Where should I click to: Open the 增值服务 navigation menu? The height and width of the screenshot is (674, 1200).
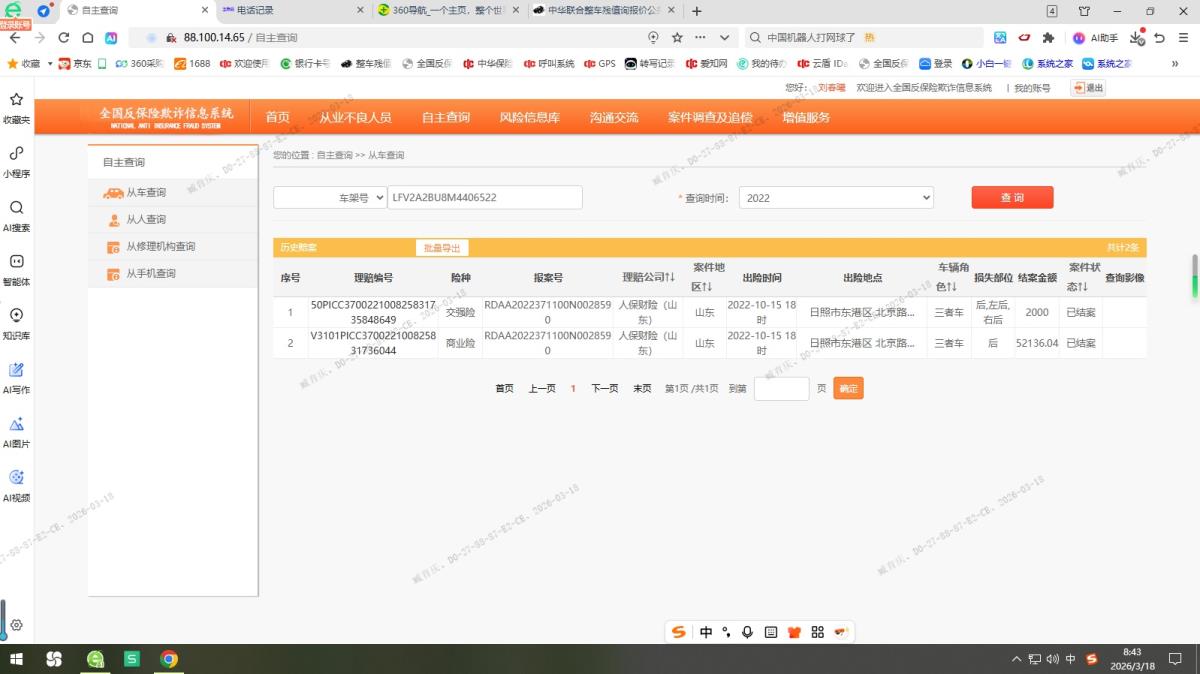pos(806,117)
